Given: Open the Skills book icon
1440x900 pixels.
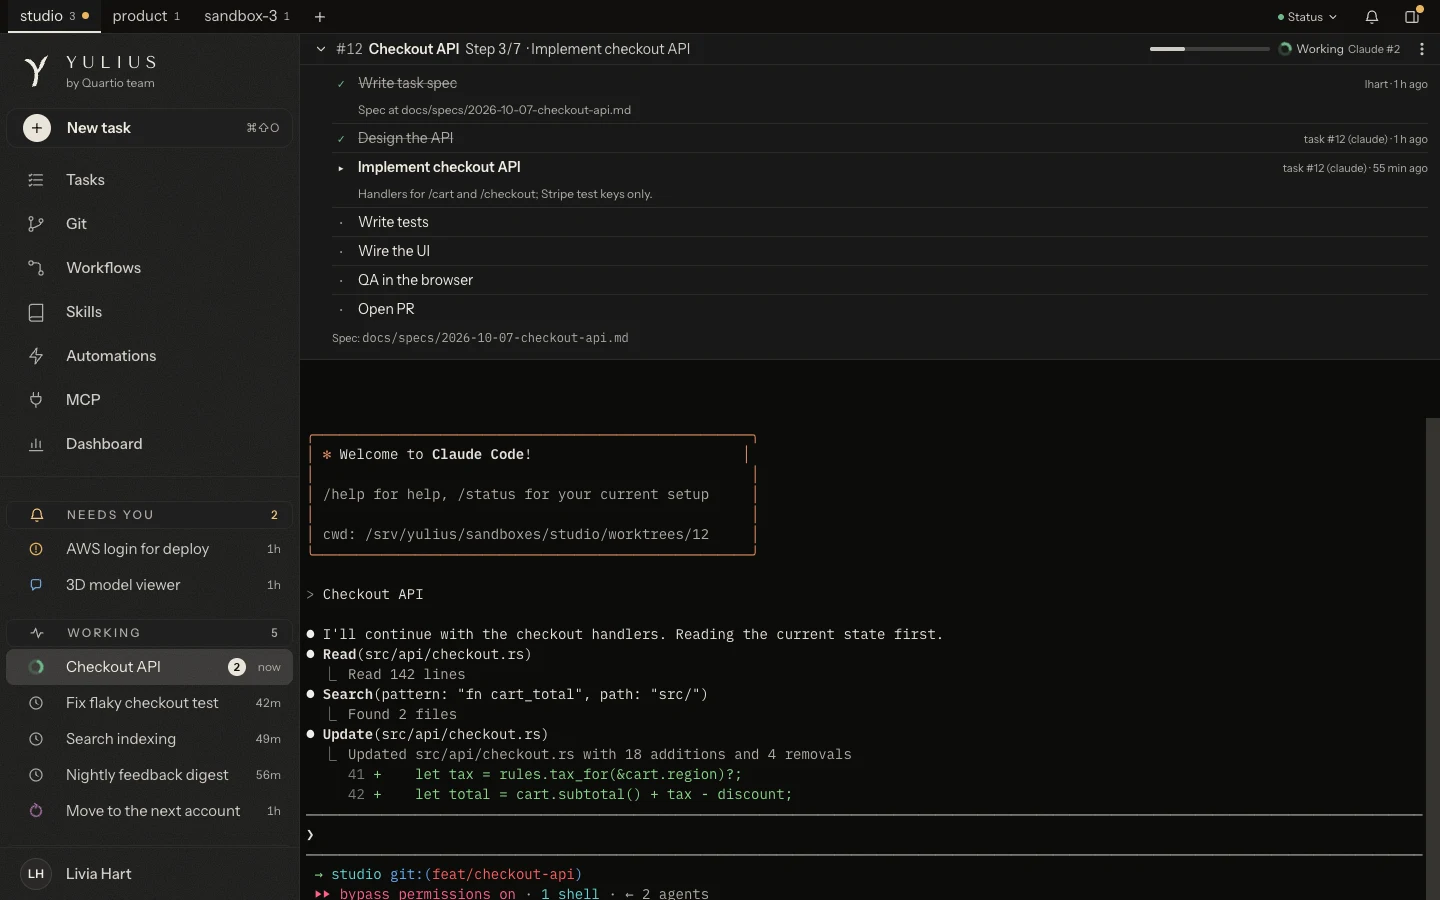Looking at the screenshot, I should pos(36,312).
